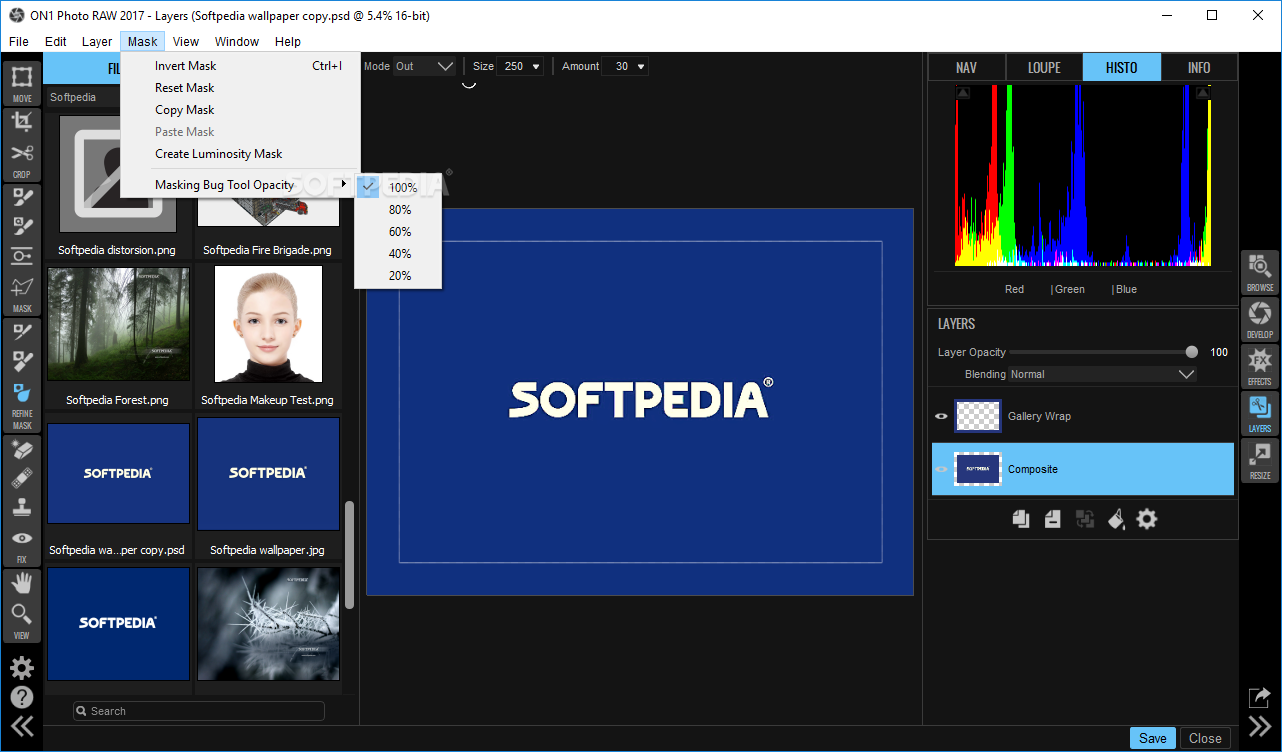The image size is (1282, 752).
Task: Select the Line Mask polygon tool
Action: pos(22,287)
